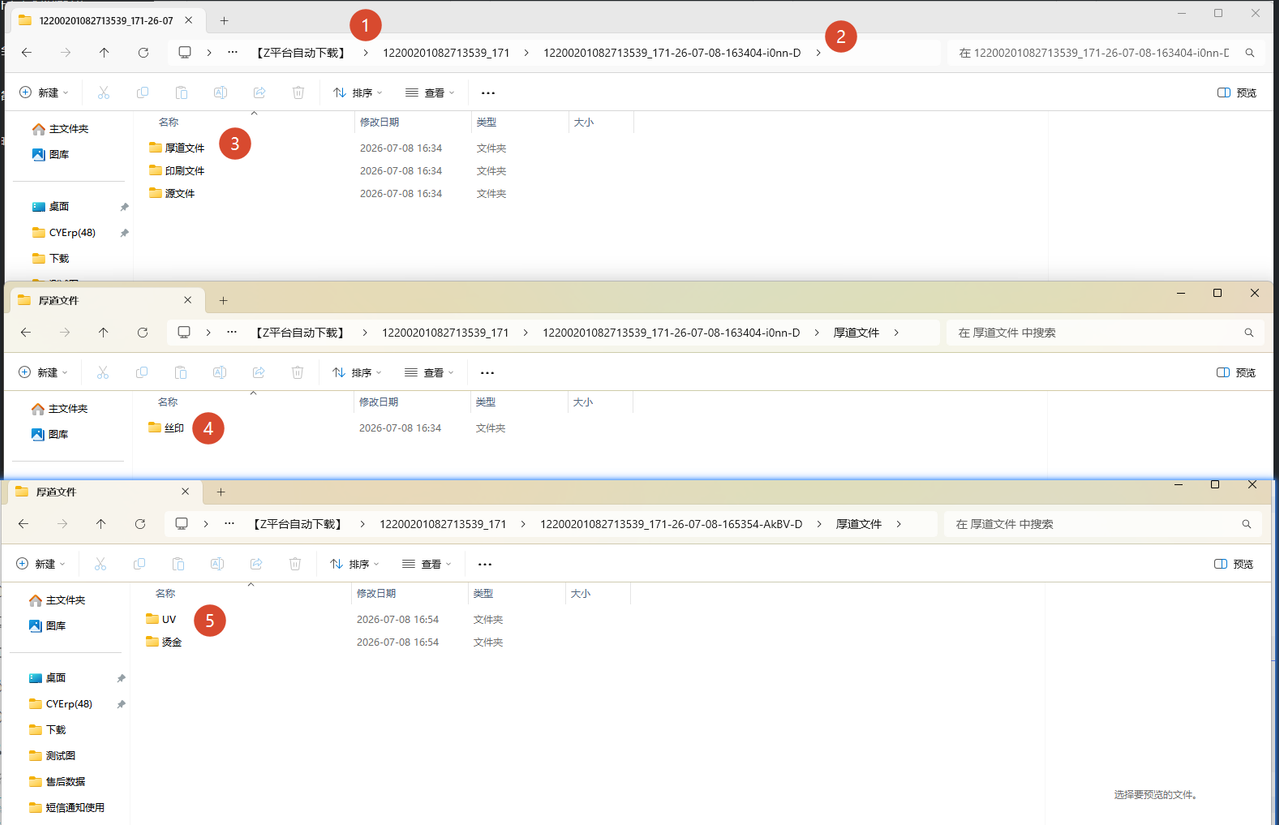Click Up arrow in window containing UV folder
This screenshot has width=1279, height=825.
tap(100, 523)
